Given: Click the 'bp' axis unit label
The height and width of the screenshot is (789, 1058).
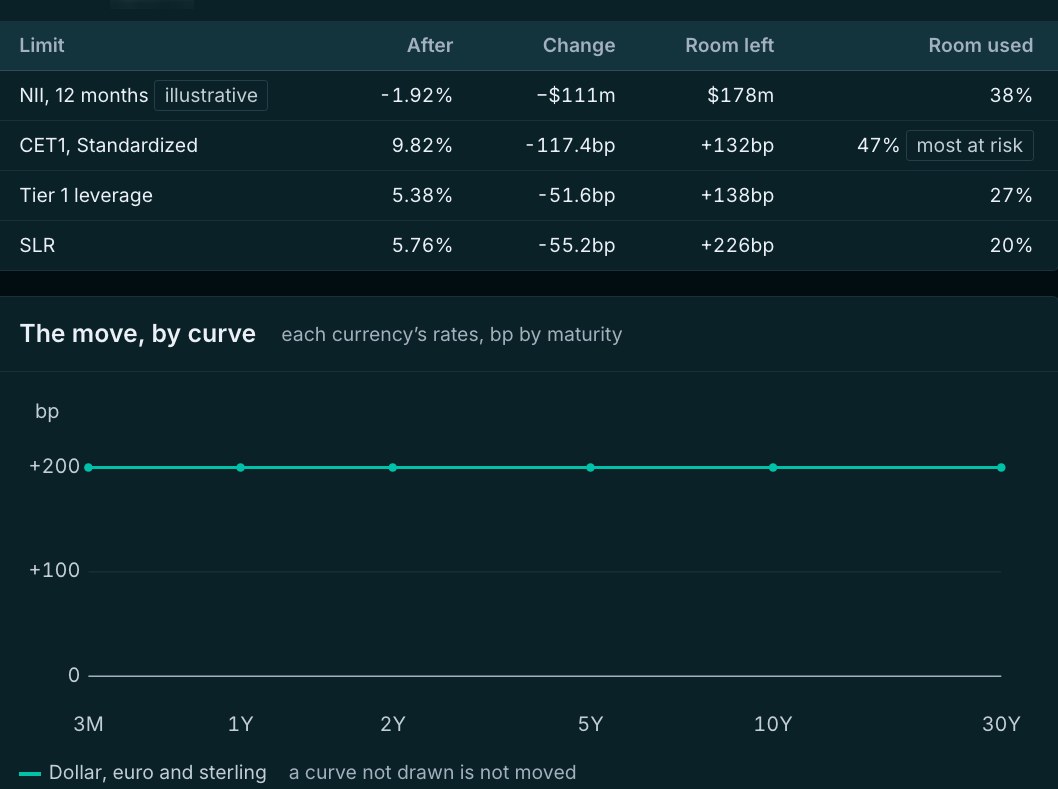Looking at the screenshot, I should coord(47,411).
